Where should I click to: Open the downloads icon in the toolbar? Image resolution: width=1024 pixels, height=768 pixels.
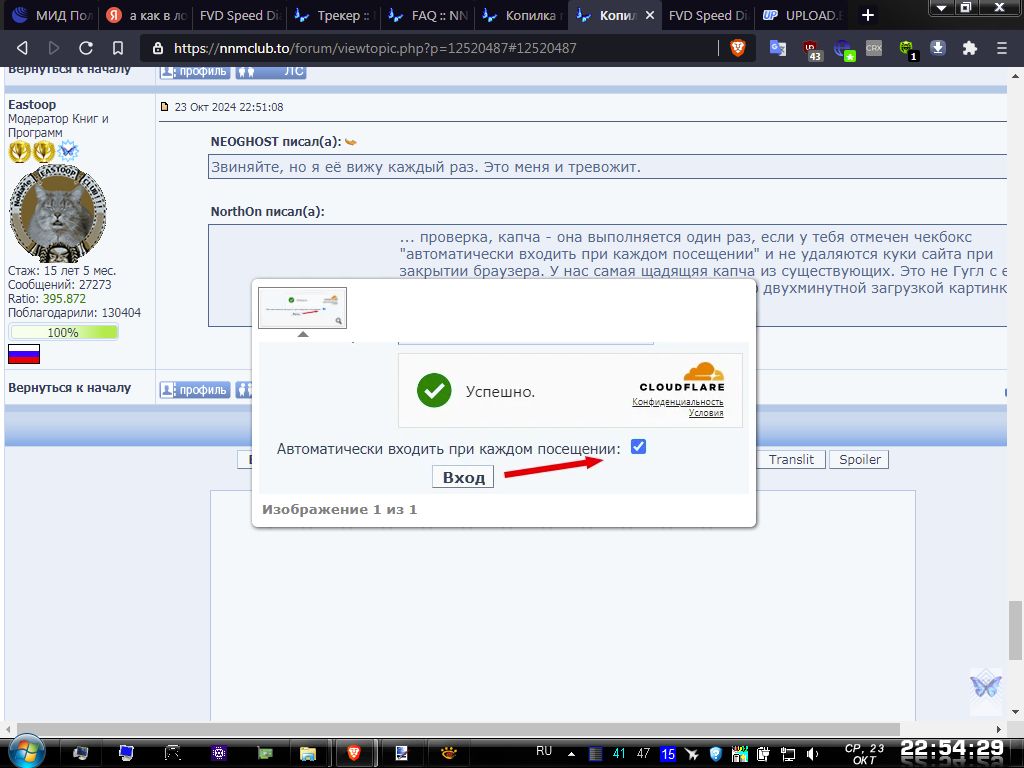[938, 48]
